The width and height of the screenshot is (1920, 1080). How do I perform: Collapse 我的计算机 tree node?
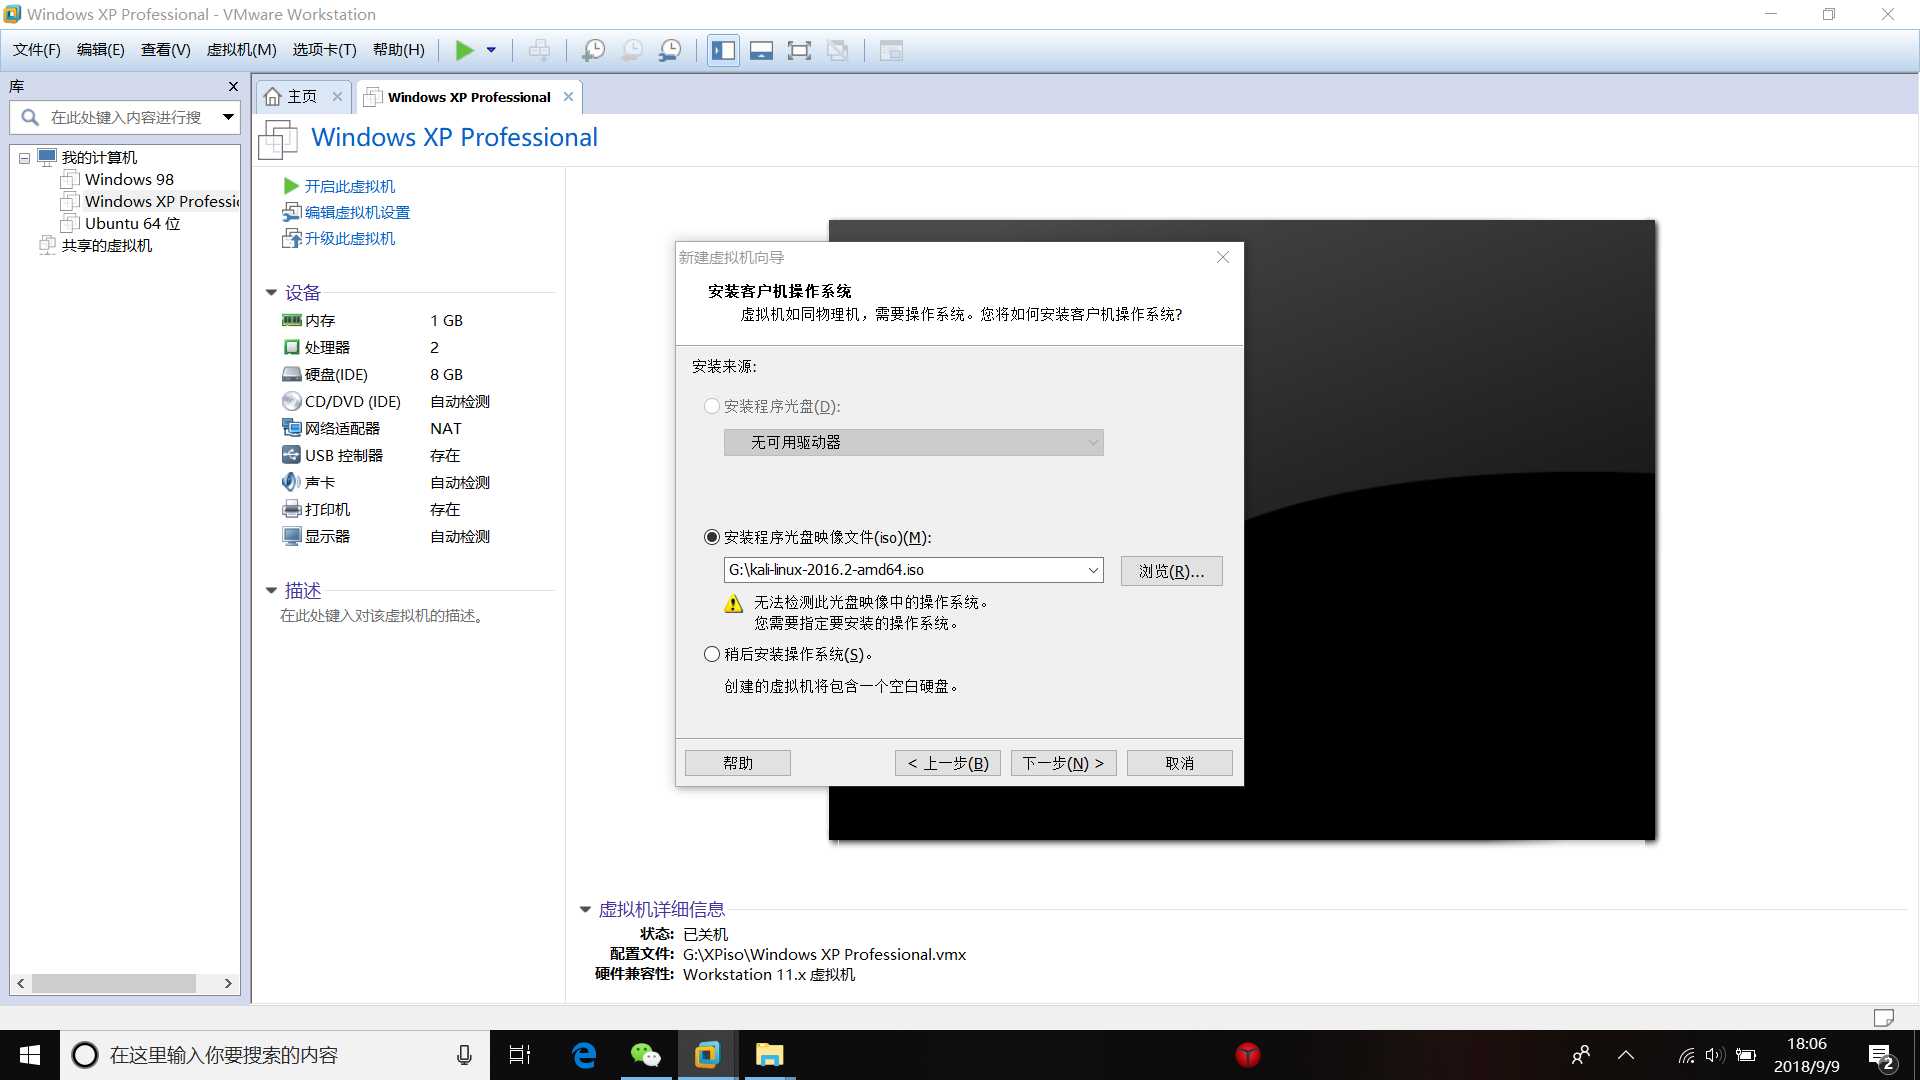pos(25,158)
